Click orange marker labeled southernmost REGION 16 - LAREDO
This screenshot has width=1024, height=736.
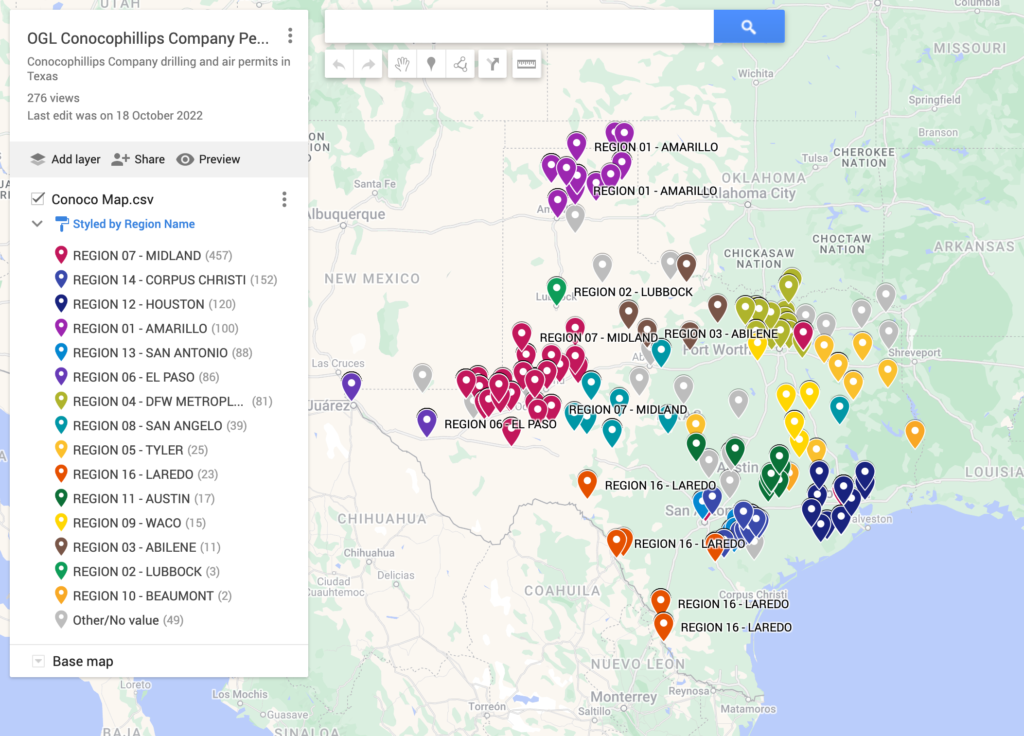pyautogui.click(x=664, y=625)
